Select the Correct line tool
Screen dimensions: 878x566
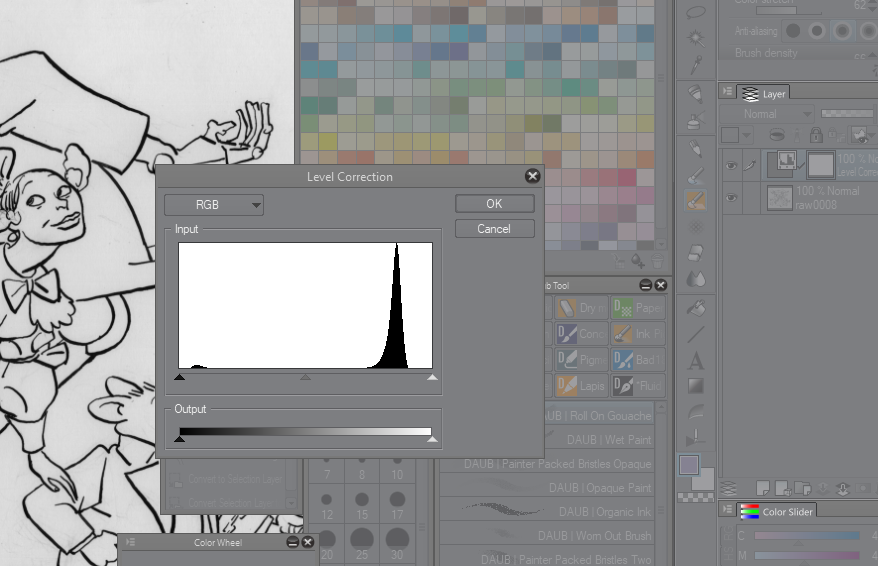(696, 412)
